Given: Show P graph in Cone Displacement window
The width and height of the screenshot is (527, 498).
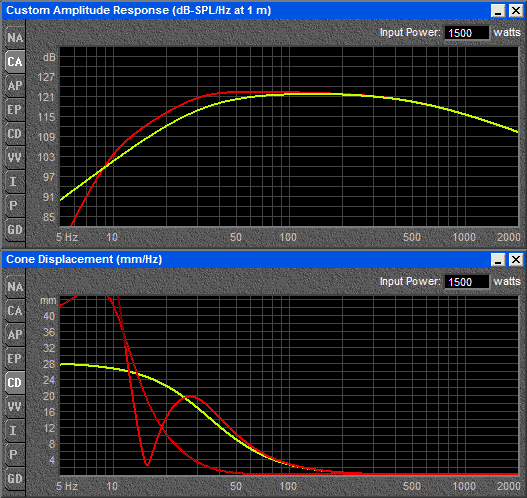Looking at the screenshot, I should 15,454.
